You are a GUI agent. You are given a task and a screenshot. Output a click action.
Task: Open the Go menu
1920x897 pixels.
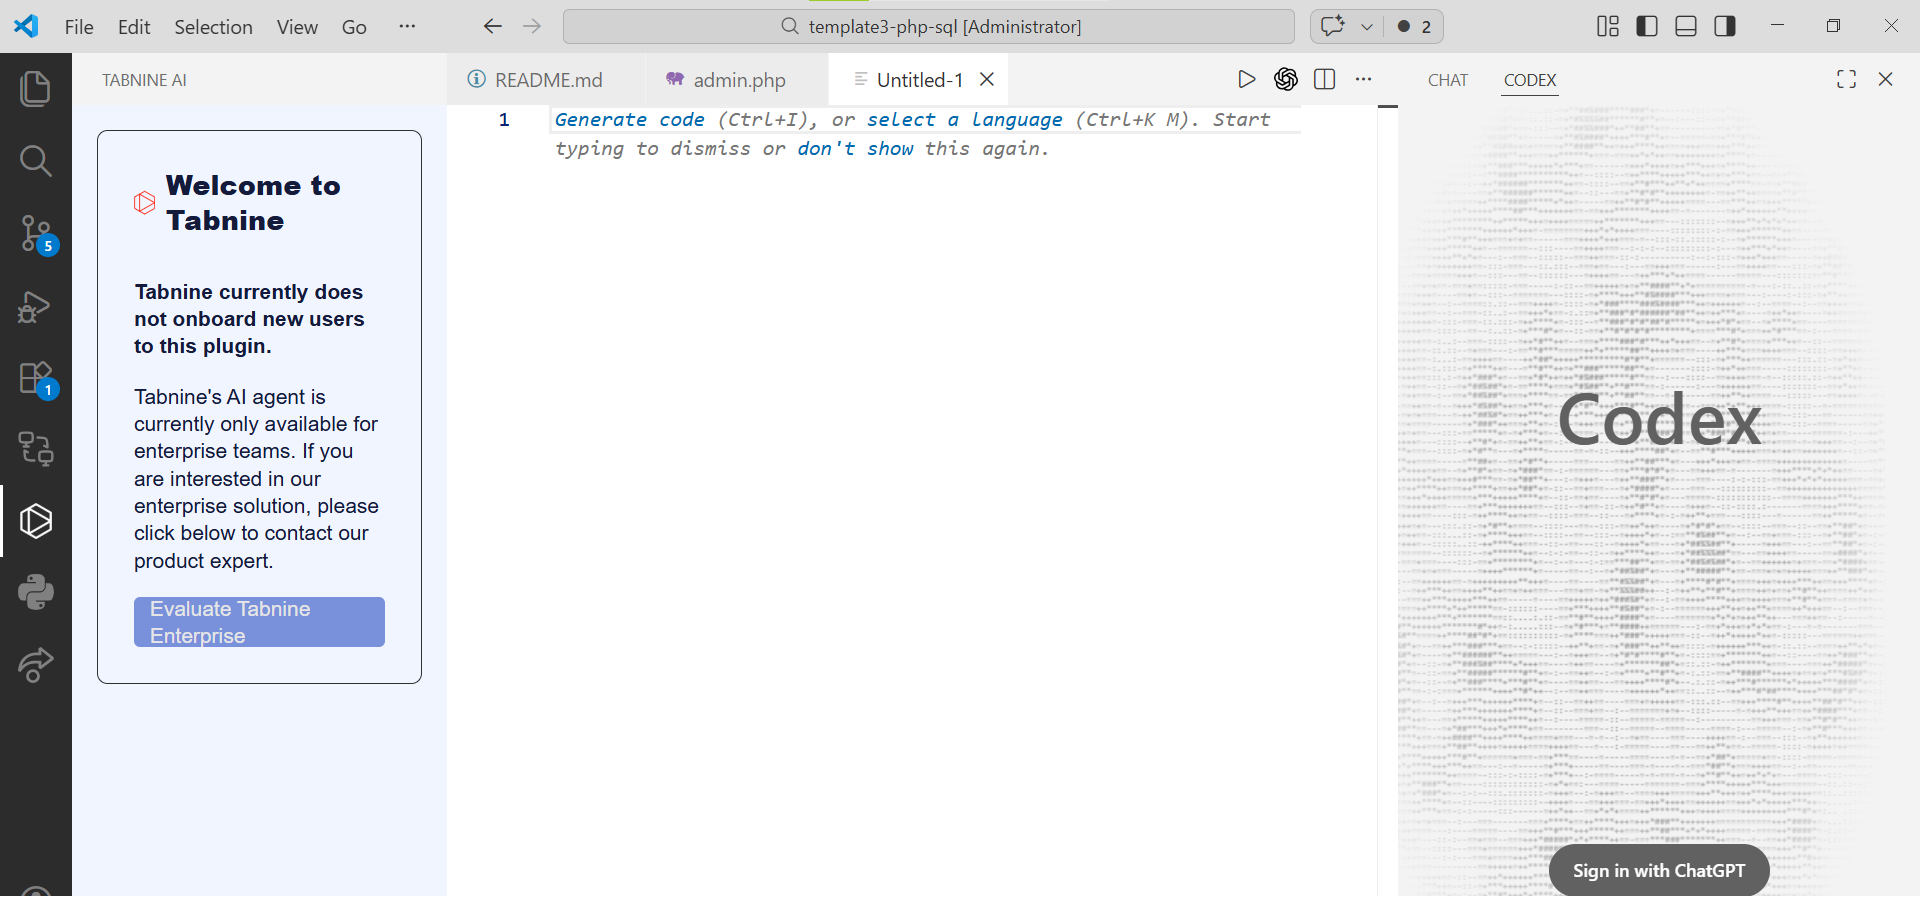354,27
